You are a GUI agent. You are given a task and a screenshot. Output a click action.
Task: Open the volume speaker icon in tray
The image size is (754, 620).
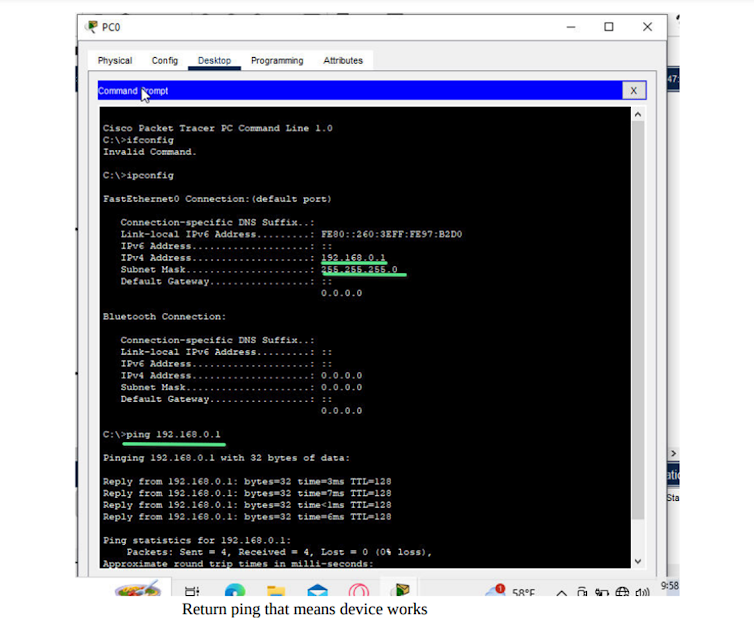[642, 592]
